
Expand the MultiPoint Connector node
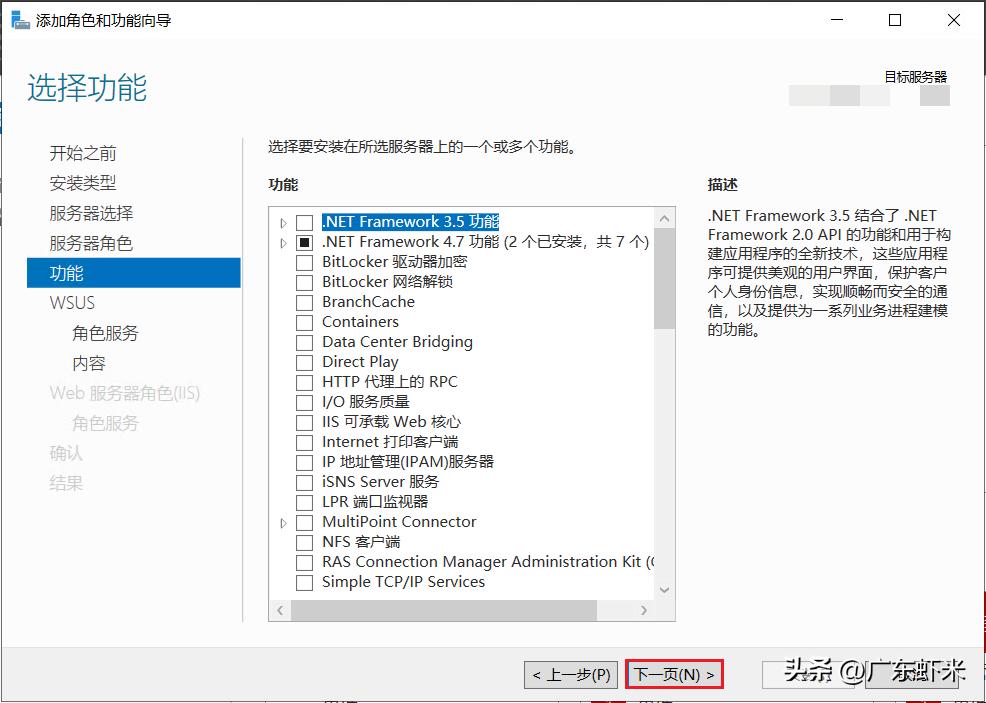(x=283, y=522)
